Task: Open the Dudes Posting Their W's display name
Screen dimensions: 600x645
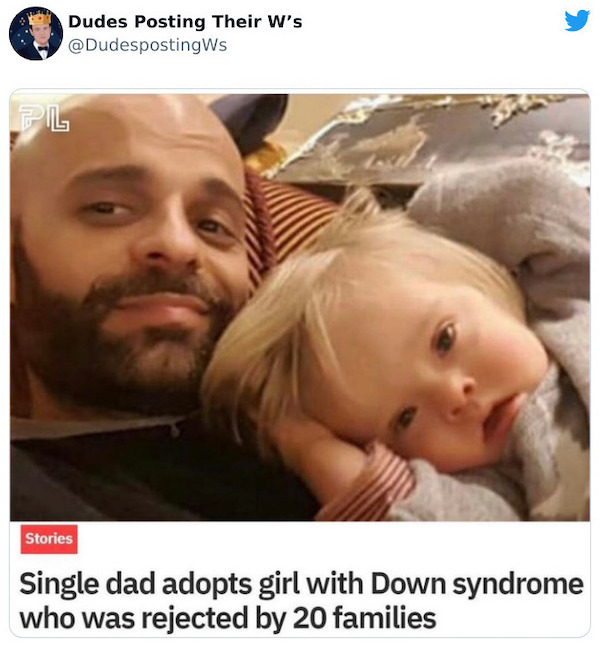Action: pos(185,21)
